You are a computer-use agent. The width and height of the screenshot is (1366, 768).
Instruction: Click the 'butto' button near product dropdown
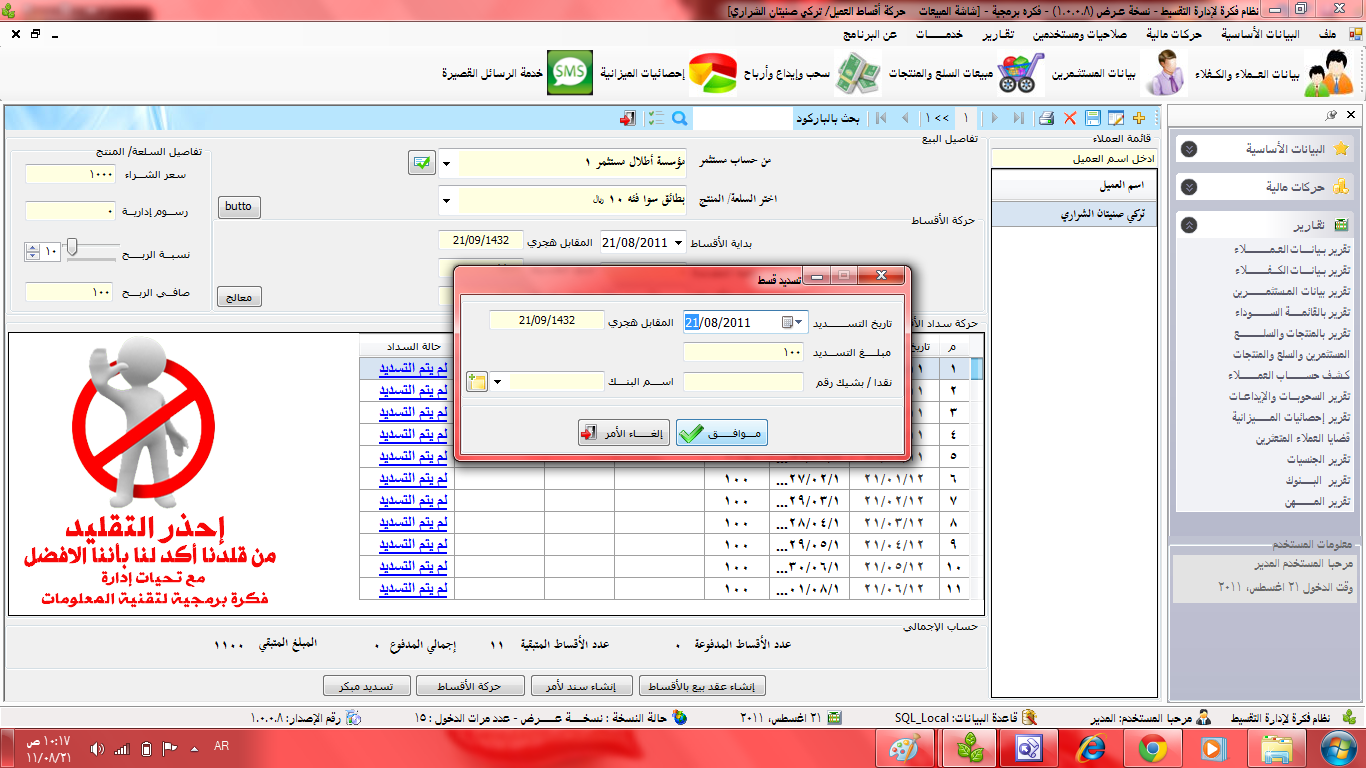239,206
